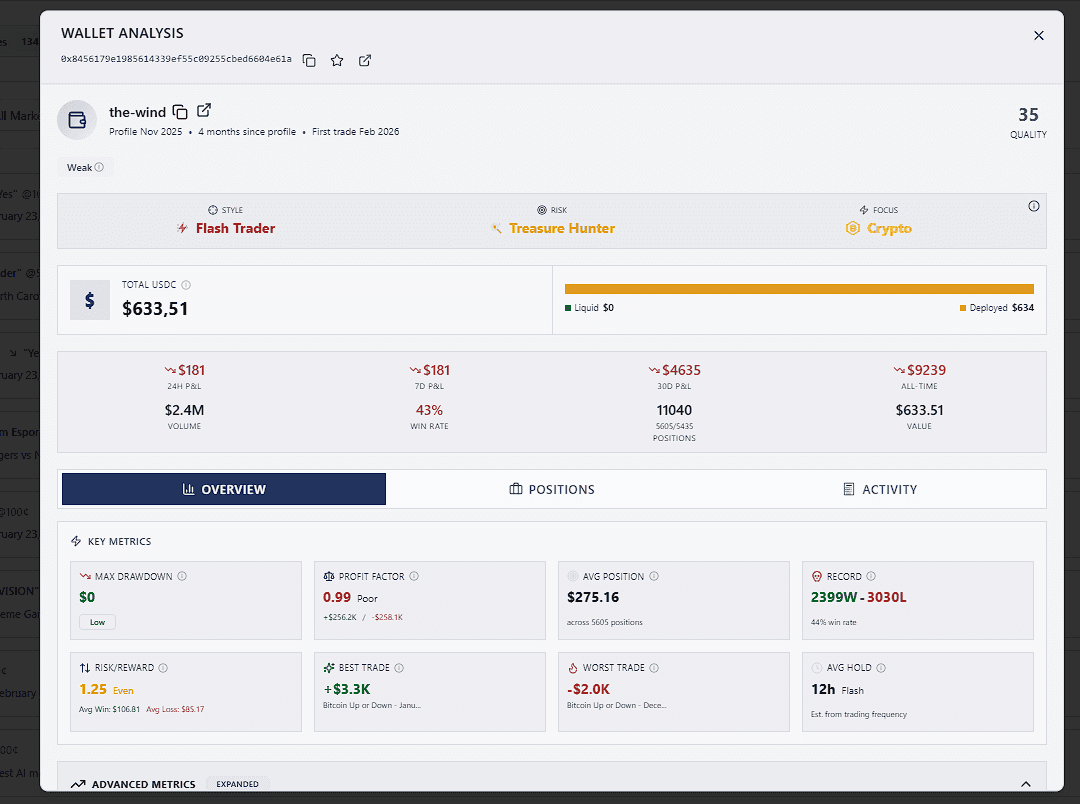This screenshot has height=804, width=1080.
Task: Click the lightning icon next to Flash Trader
Action: pos(181,228)
